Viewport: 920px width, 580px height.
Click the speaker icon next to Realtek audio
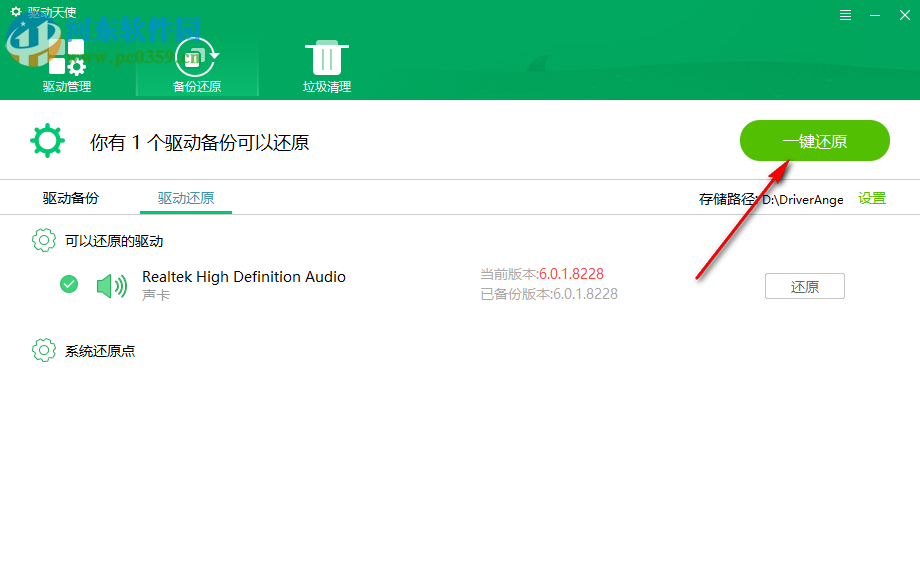111,284
